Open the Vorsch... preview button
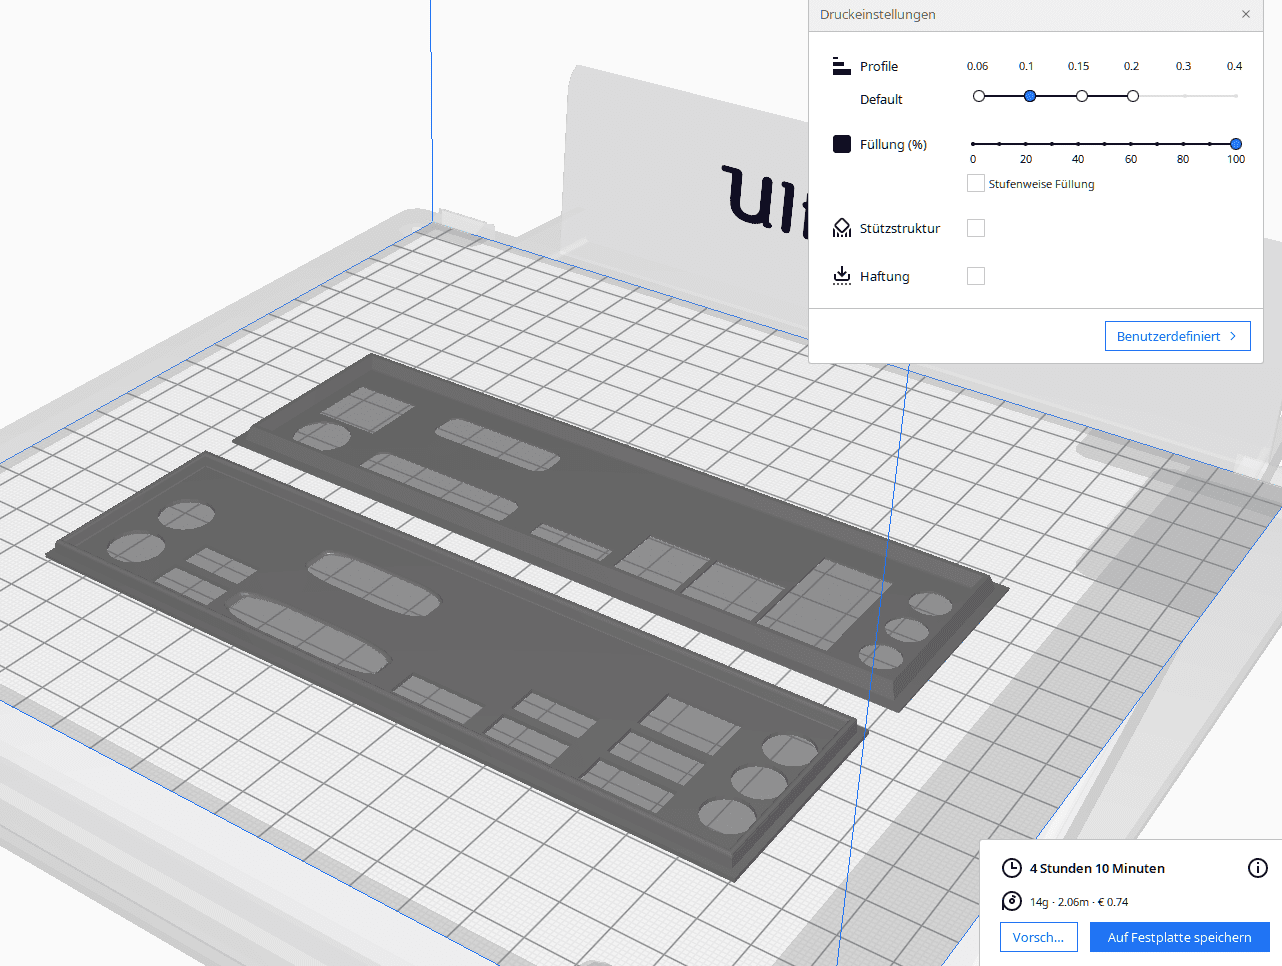The width and height of the screenshot is (1282, 966). [1039, 937]
